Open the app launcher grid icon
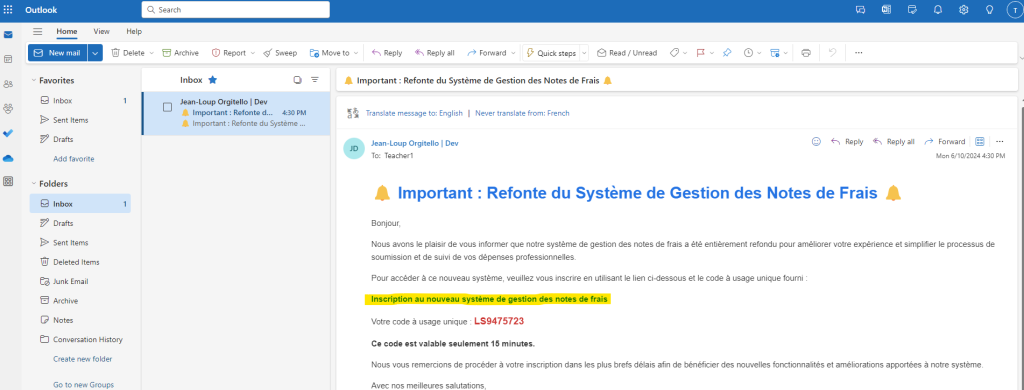 pos(8,10)
